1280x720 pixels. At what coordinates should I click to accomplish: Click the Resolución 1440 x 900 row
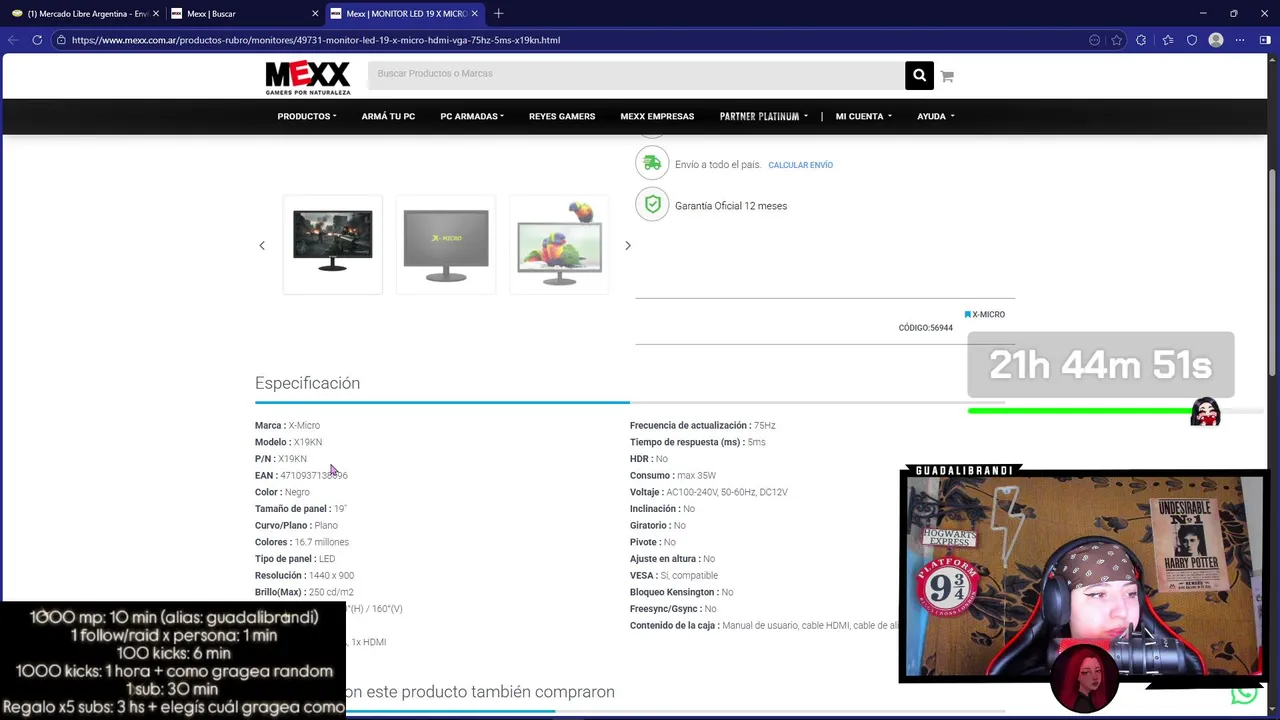[x=304, y=575]
